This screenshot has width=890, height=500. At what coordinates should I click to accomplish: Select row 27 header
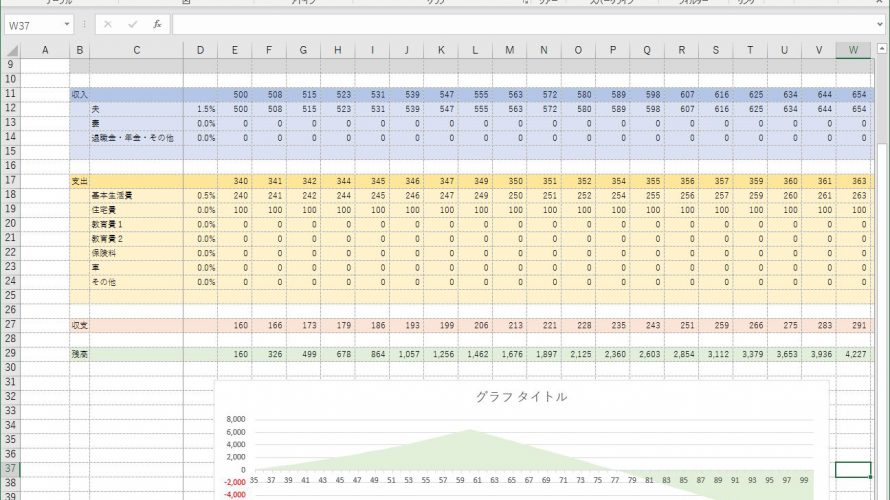tap(10, 325)
